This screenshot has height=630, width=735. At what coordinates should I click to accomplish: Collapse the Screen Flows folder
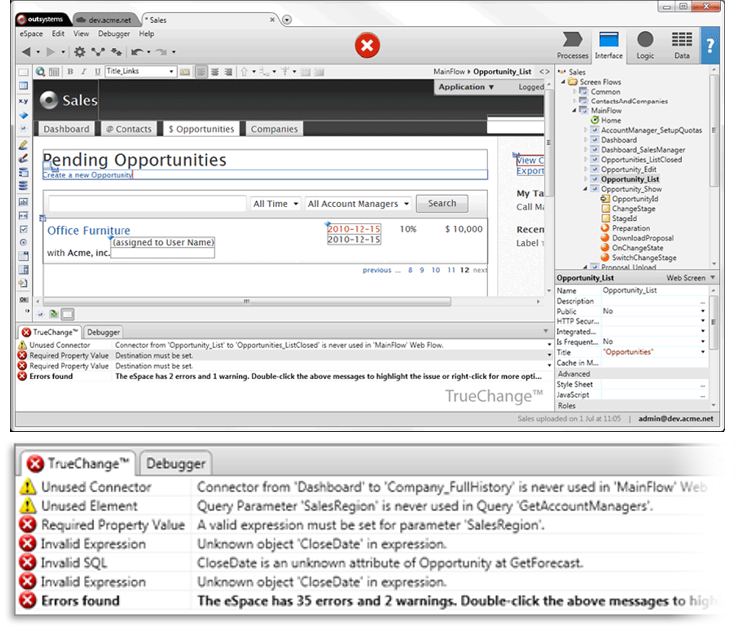click(563, 82)
